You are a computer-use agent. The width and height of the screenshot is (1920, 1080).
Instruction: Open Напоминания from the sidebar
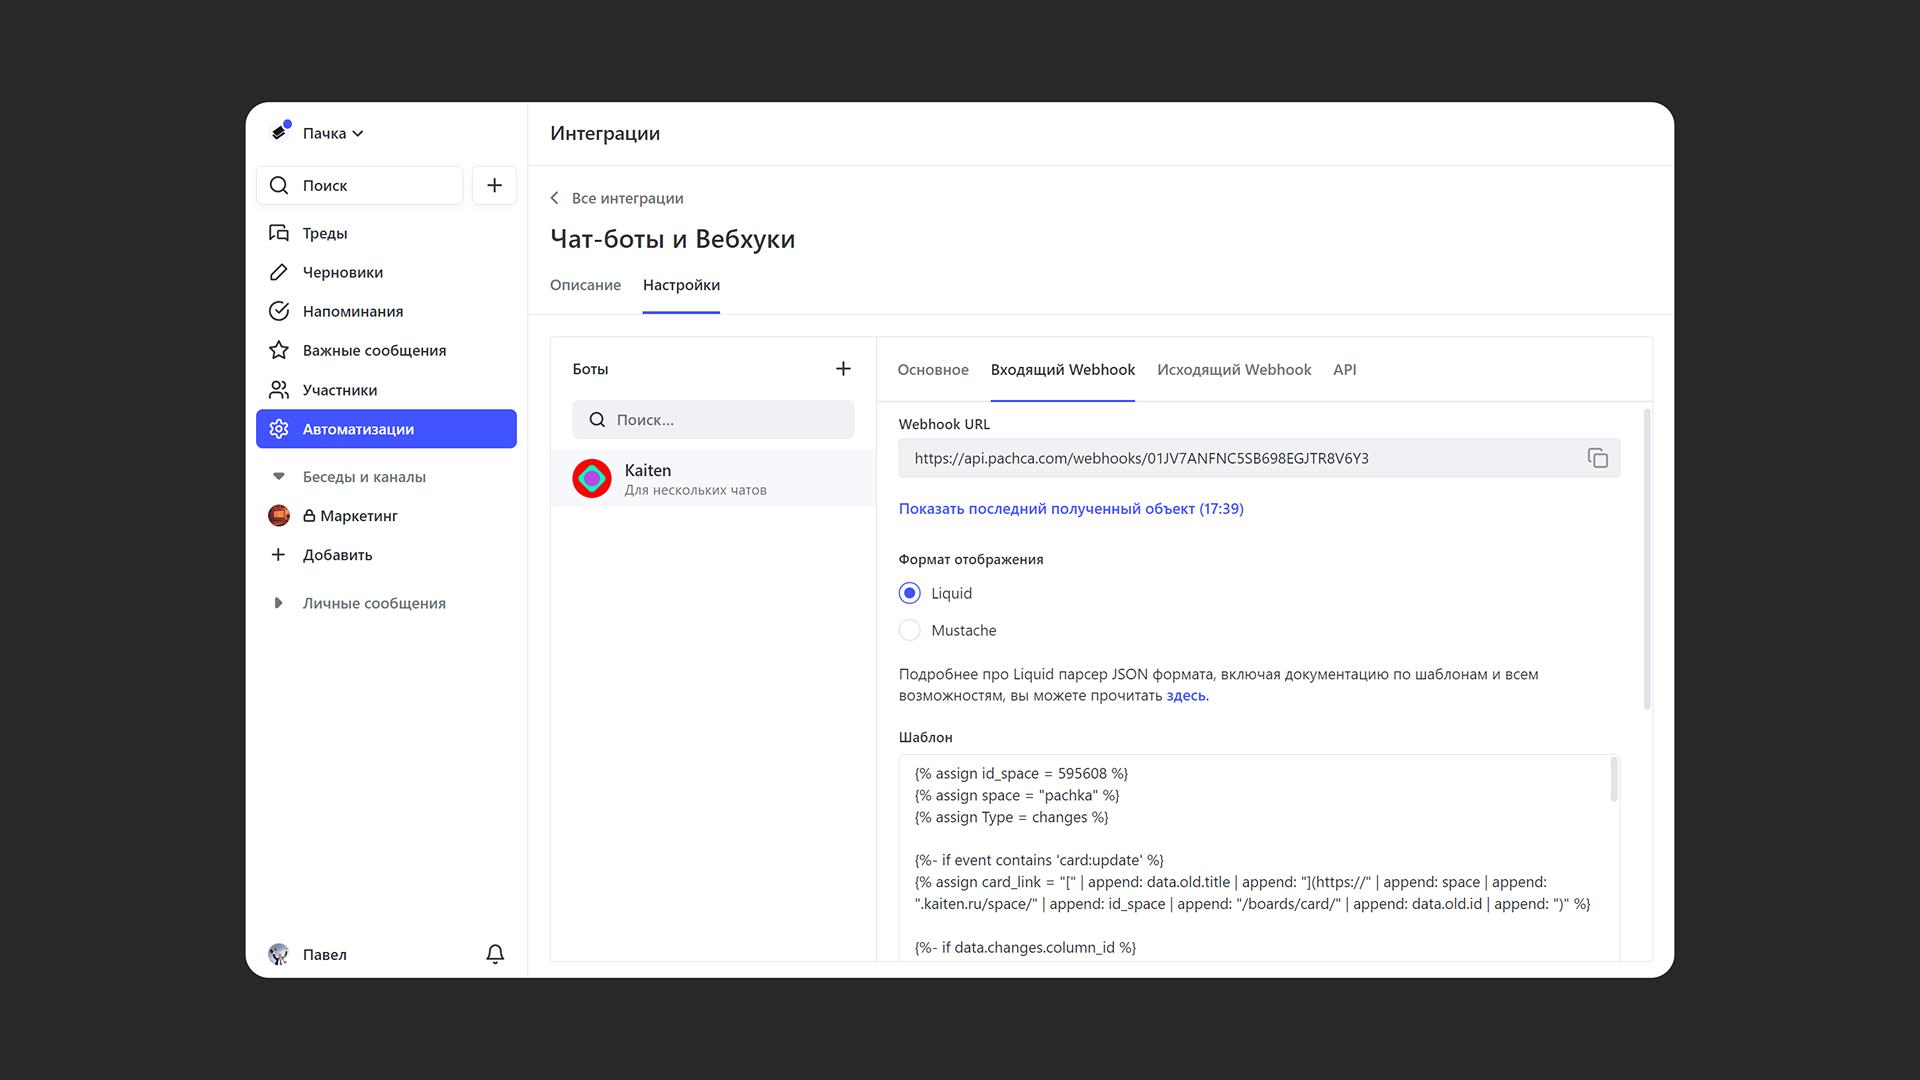(352, 311)
